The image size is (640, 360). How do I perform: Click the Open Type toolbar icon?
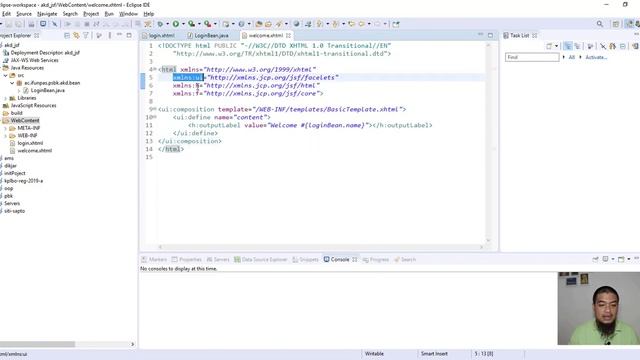point(258,24)
